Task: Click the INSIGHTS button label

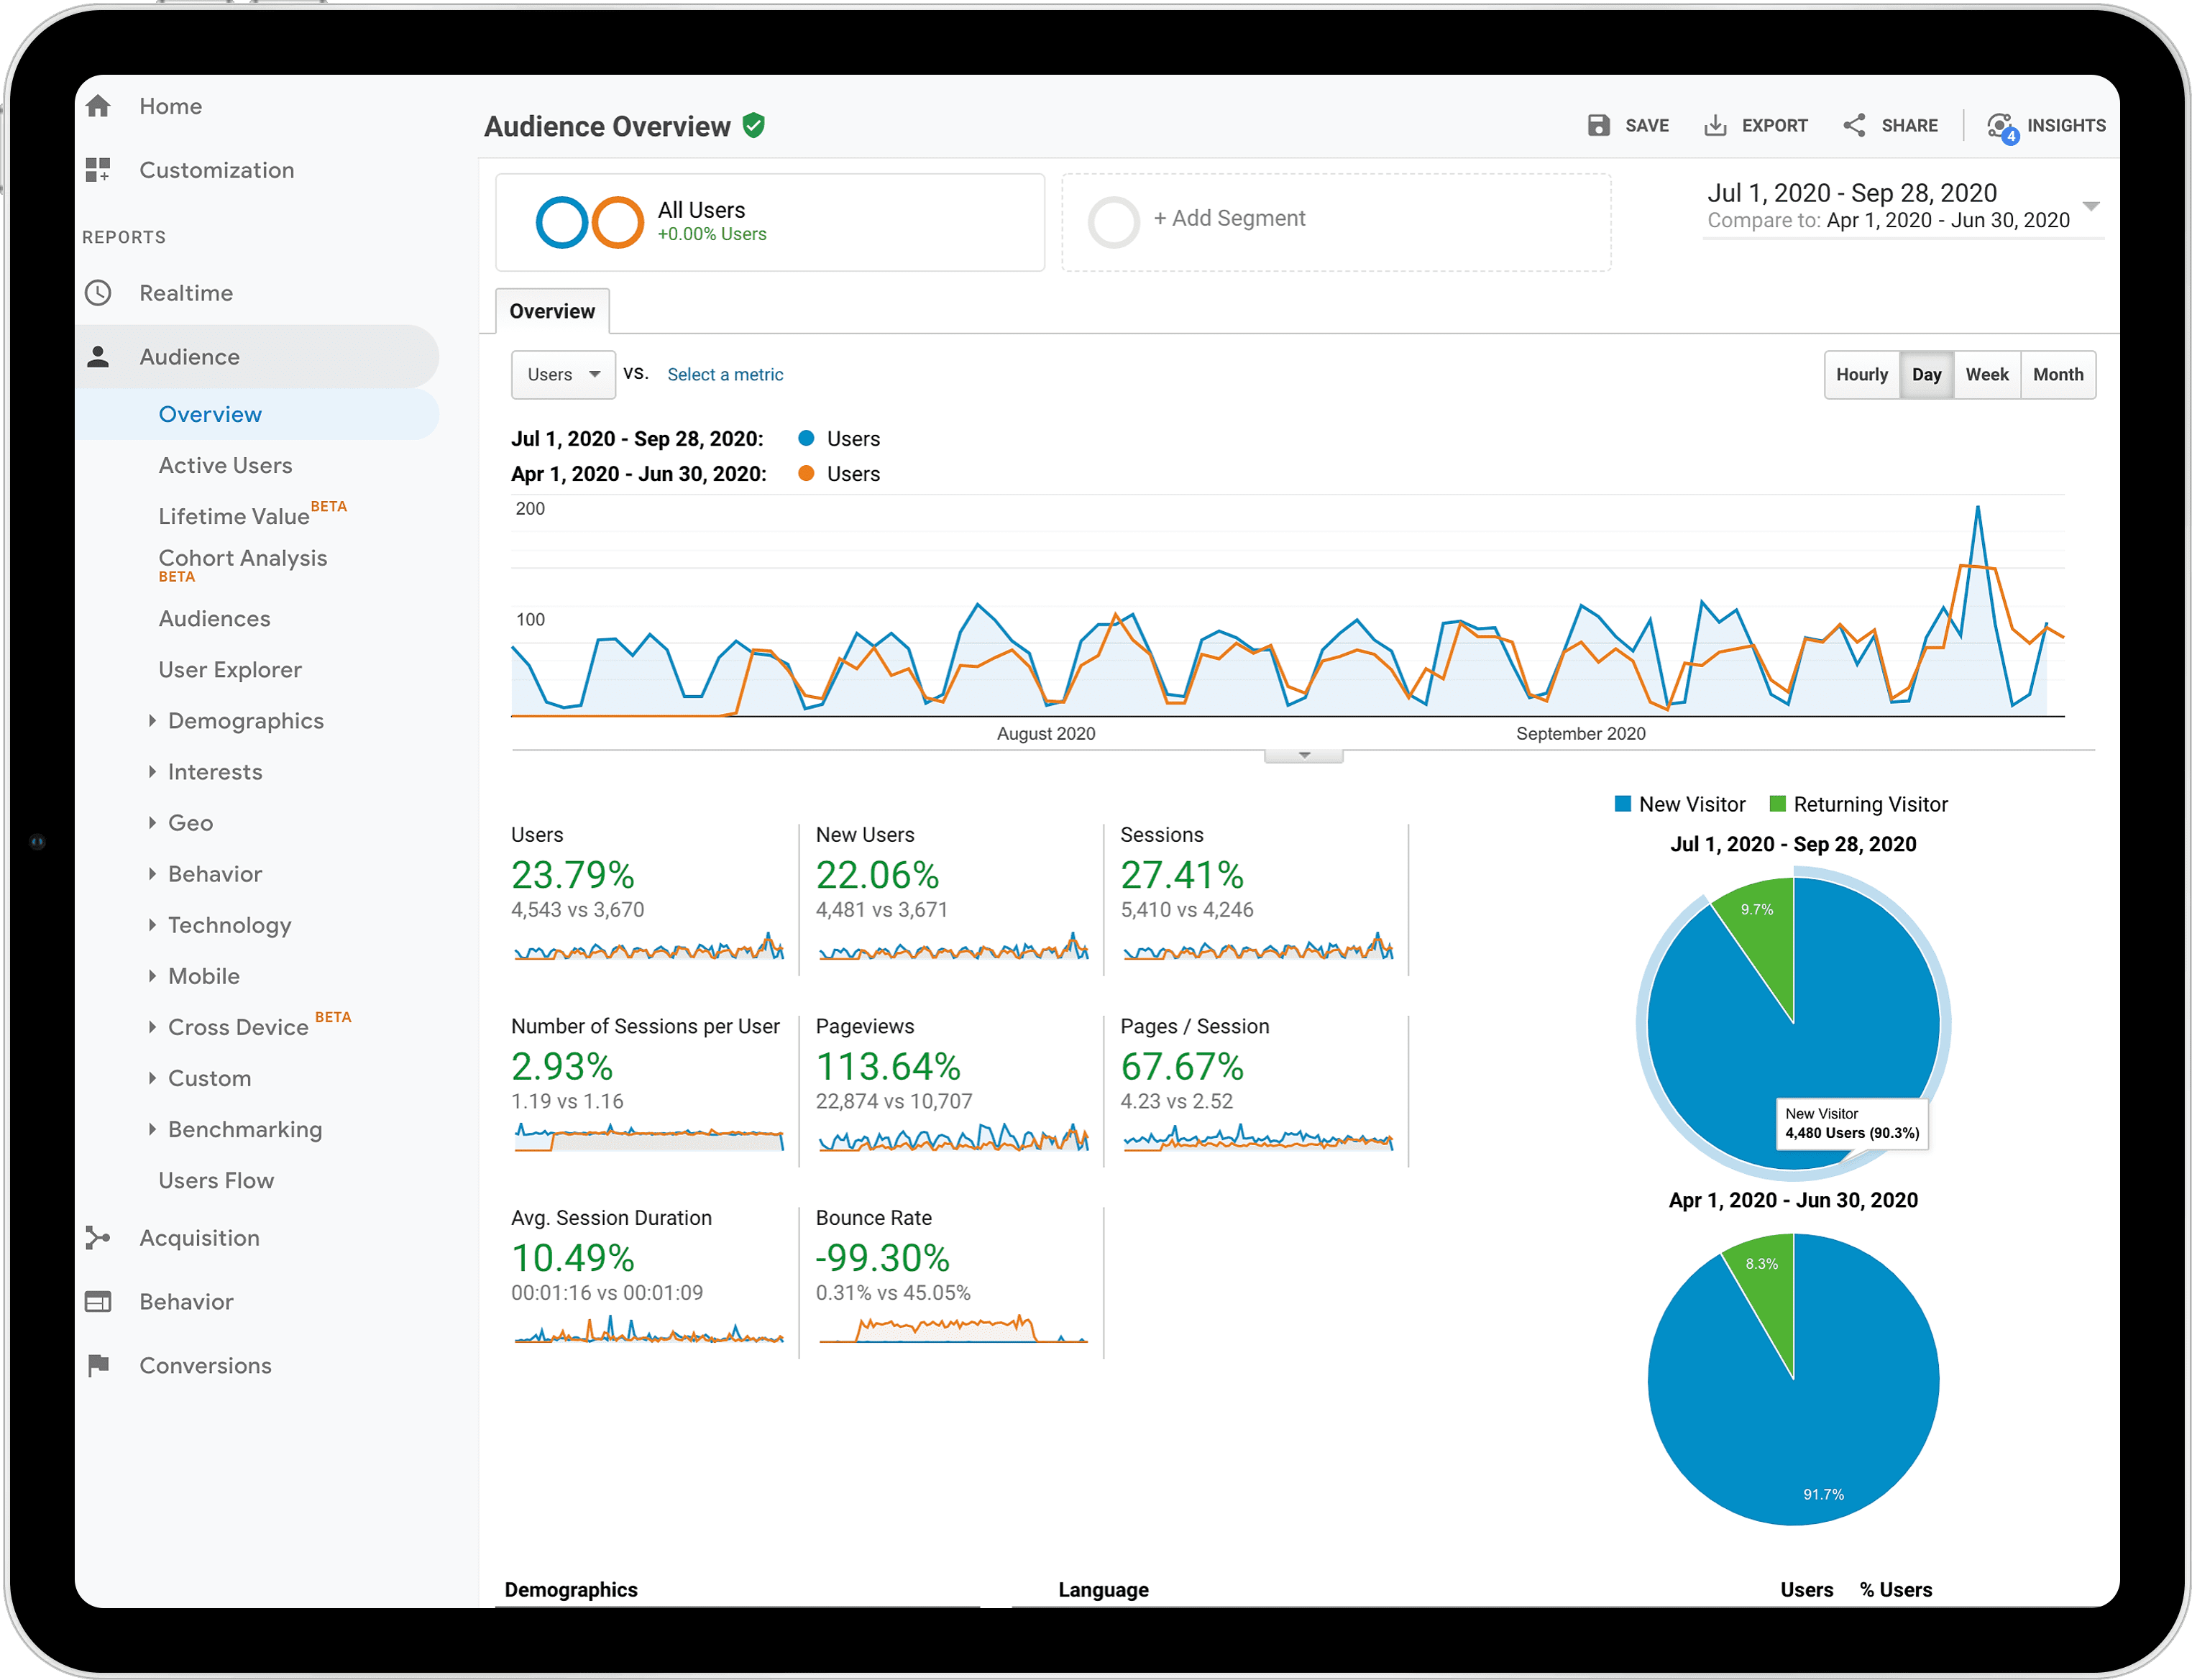Action: pos(2066,126)
